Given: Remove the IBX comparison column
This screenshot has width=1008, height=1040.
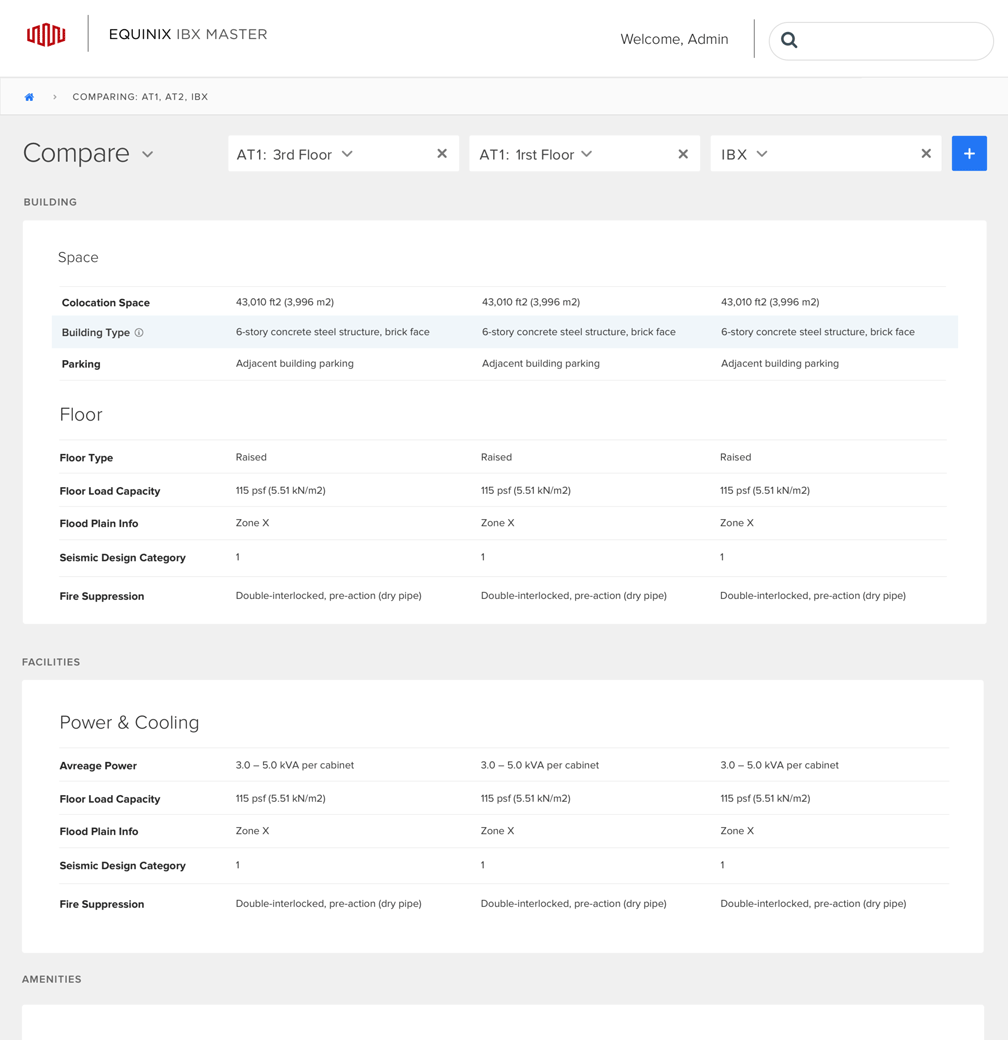Looking at the screenshot, I should pyautogui.click(x=926, y=154).
